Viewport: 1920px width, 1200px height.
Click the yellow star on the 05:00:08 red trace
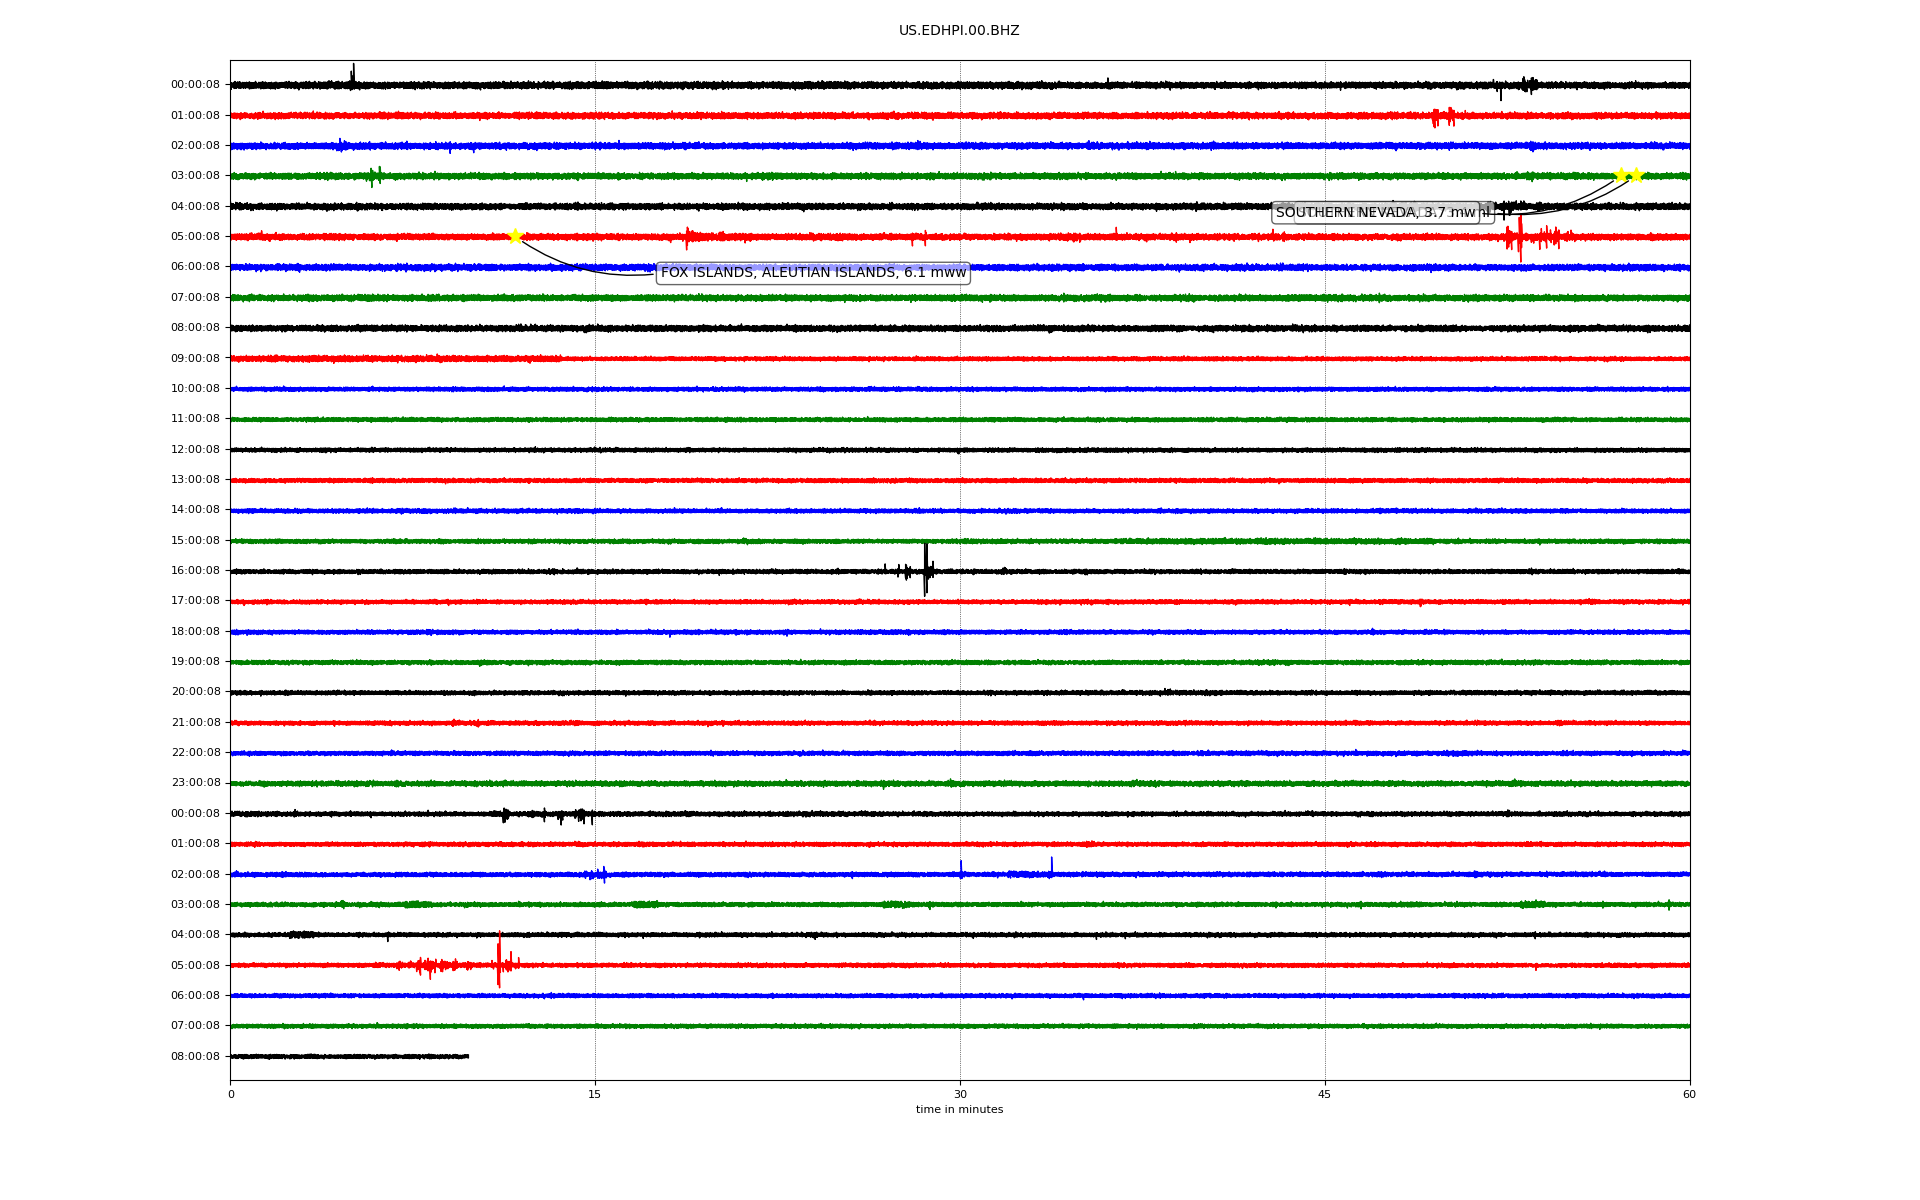515,237
